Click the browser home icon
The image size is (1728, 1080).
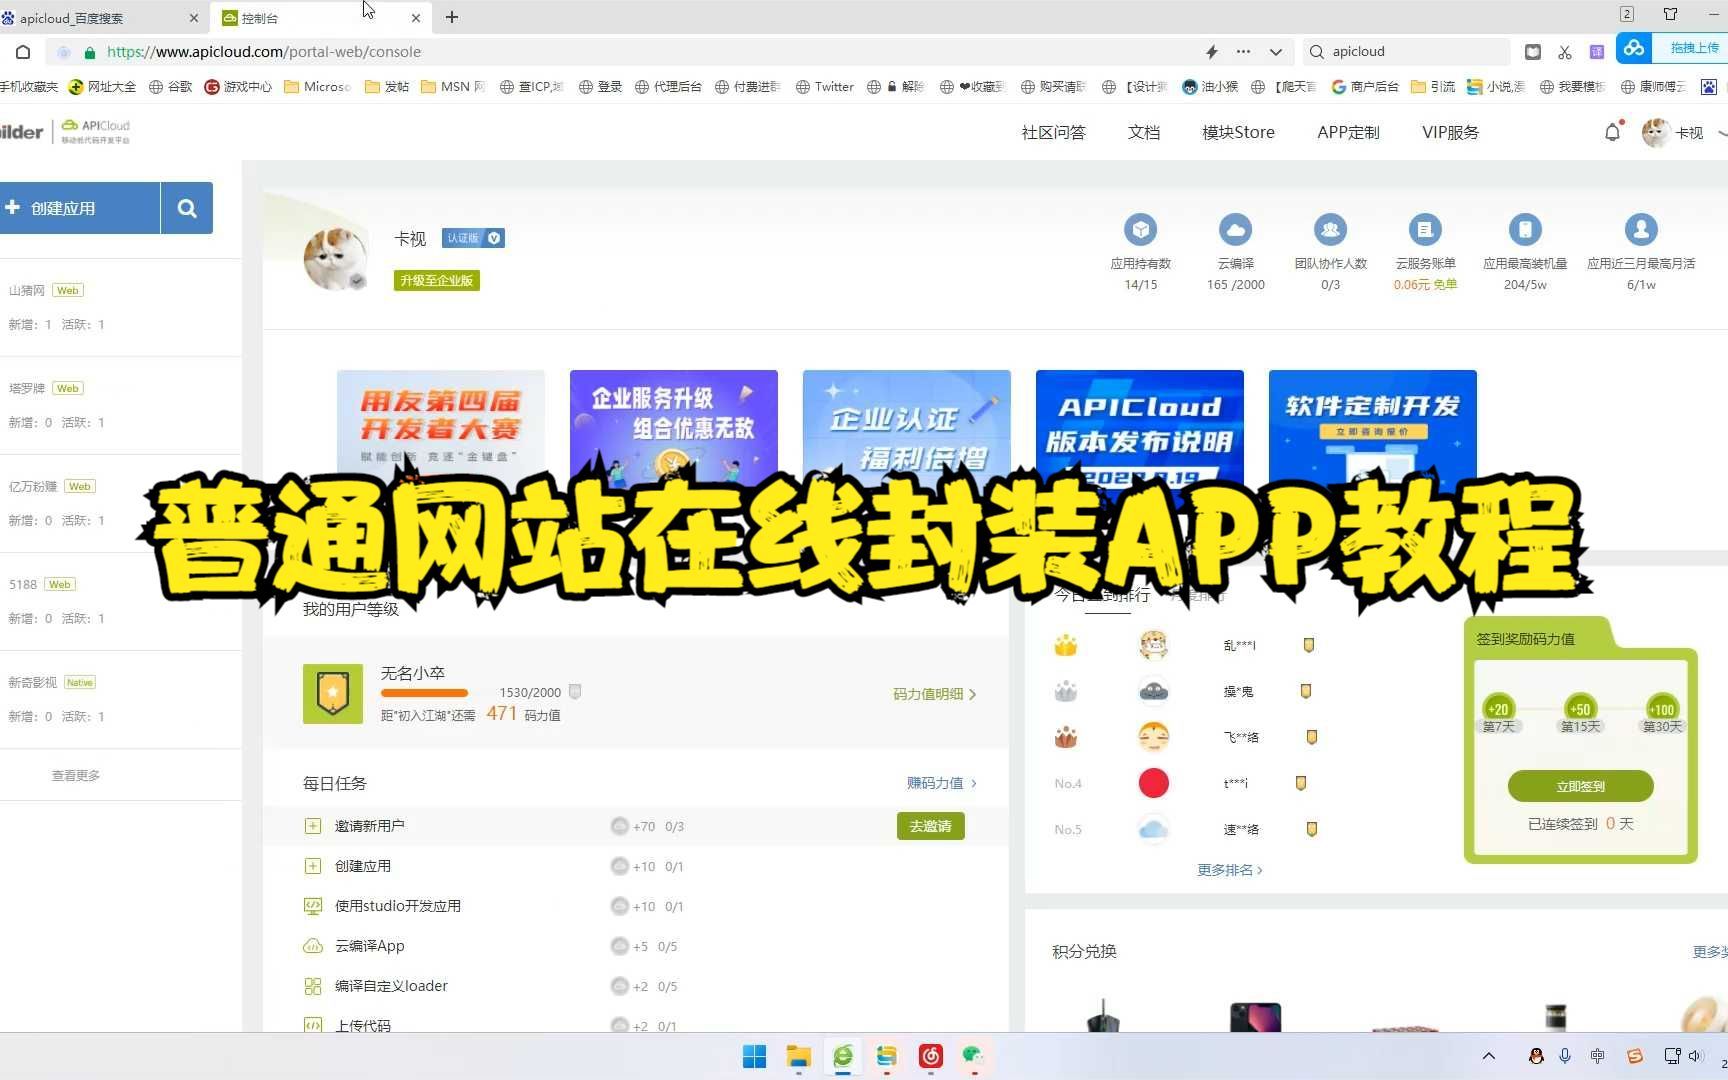point(23,52)
